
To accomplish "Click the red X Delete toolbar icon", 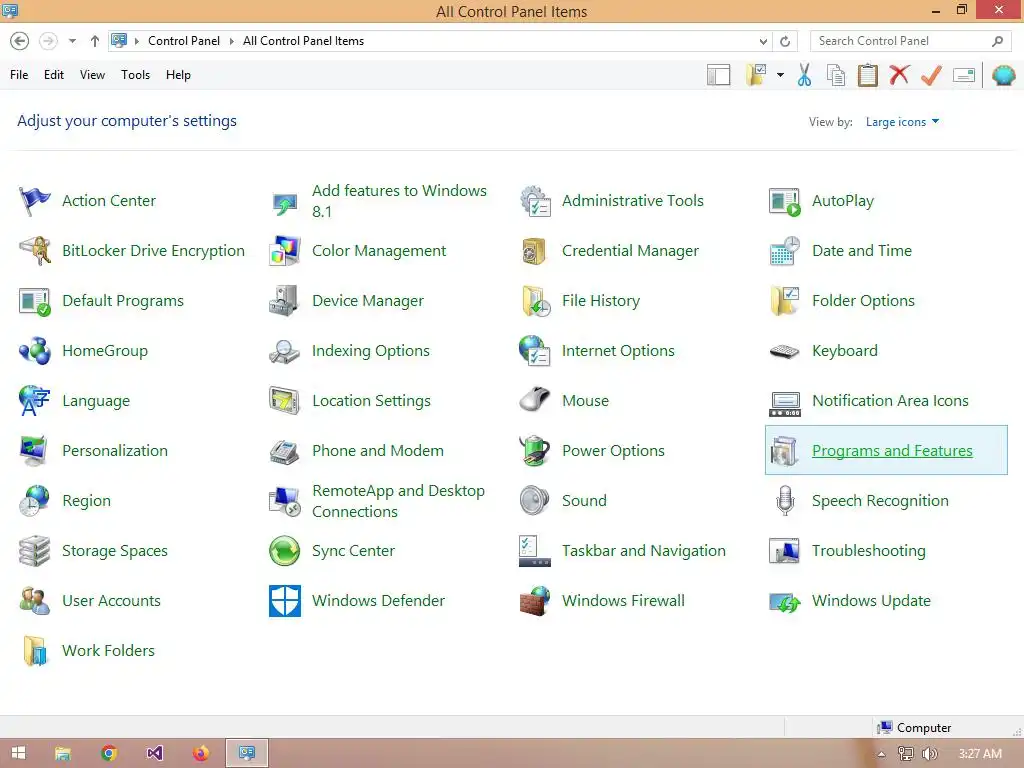I will 899,75.
